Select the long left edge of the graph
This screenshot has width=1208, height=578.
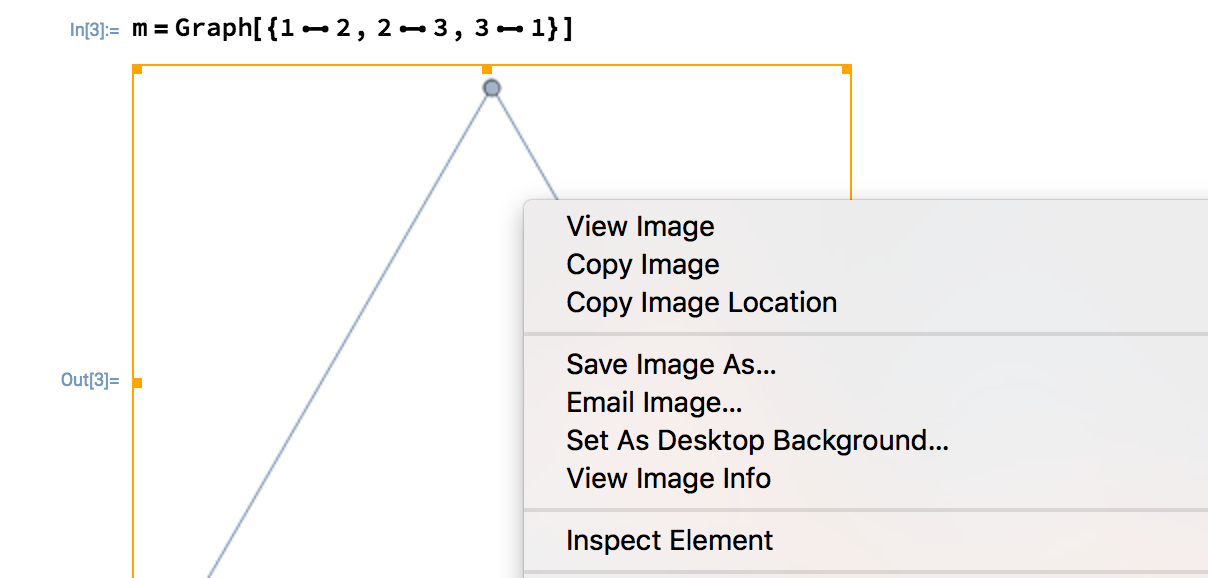point(347,334)
